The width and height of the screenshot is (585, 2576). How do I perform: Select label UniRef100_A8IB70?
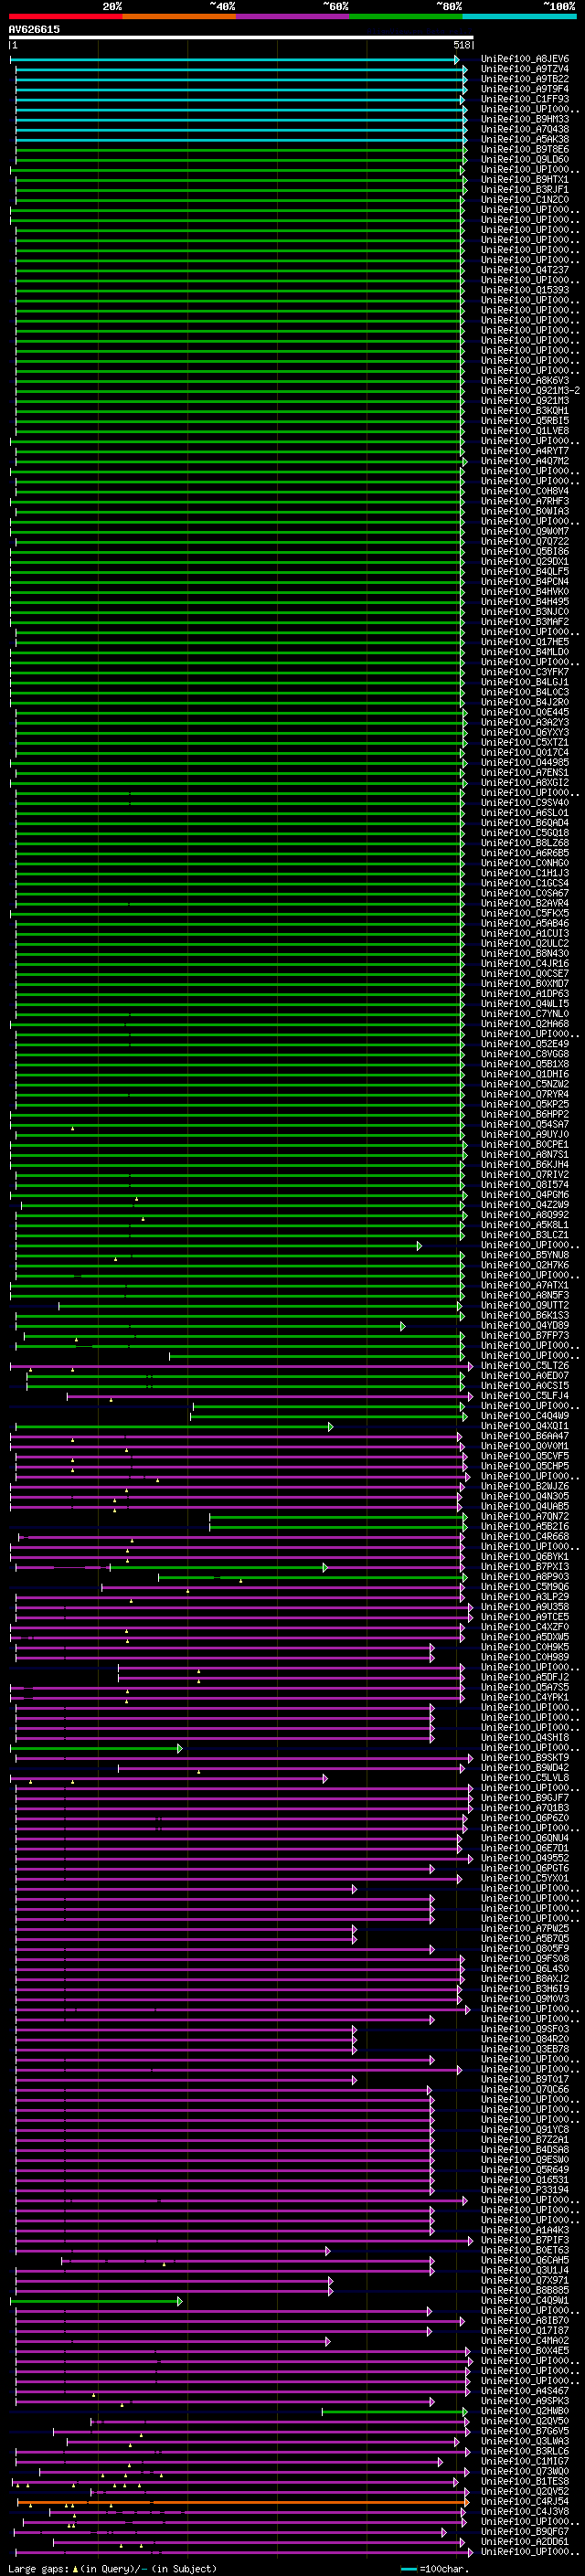click(x=525, y=2320)
